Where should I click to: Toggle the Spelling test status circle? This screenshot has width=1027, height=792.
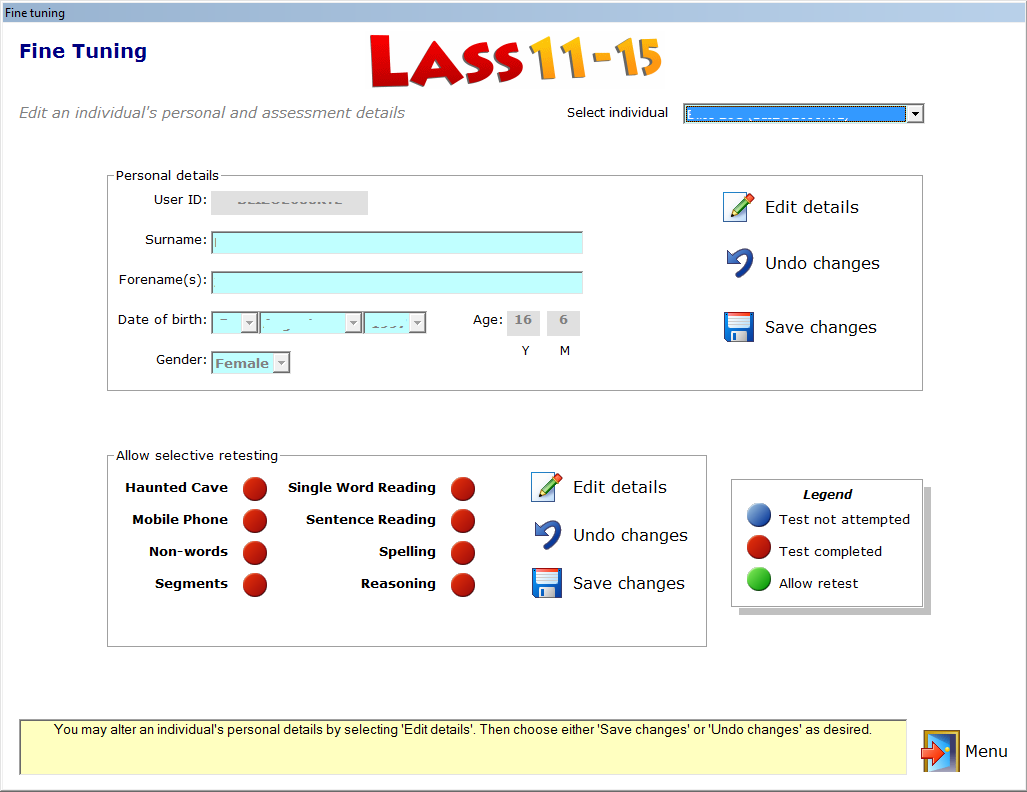pyautogui.click(x=462, y=552)
